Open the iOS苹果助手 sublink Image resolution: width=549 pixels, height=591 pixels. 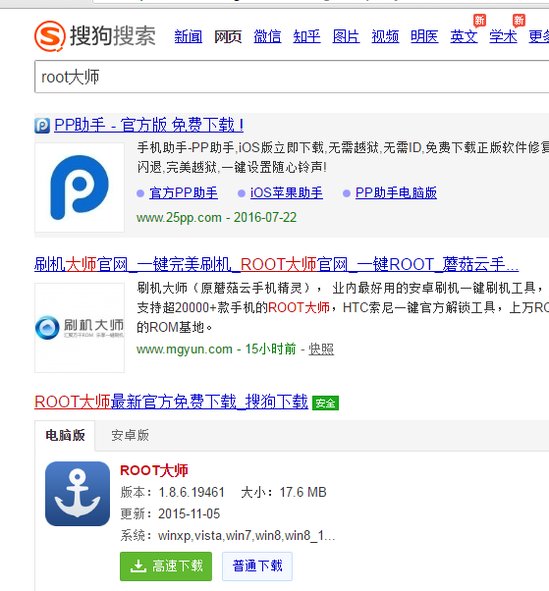tap(286, 193)
